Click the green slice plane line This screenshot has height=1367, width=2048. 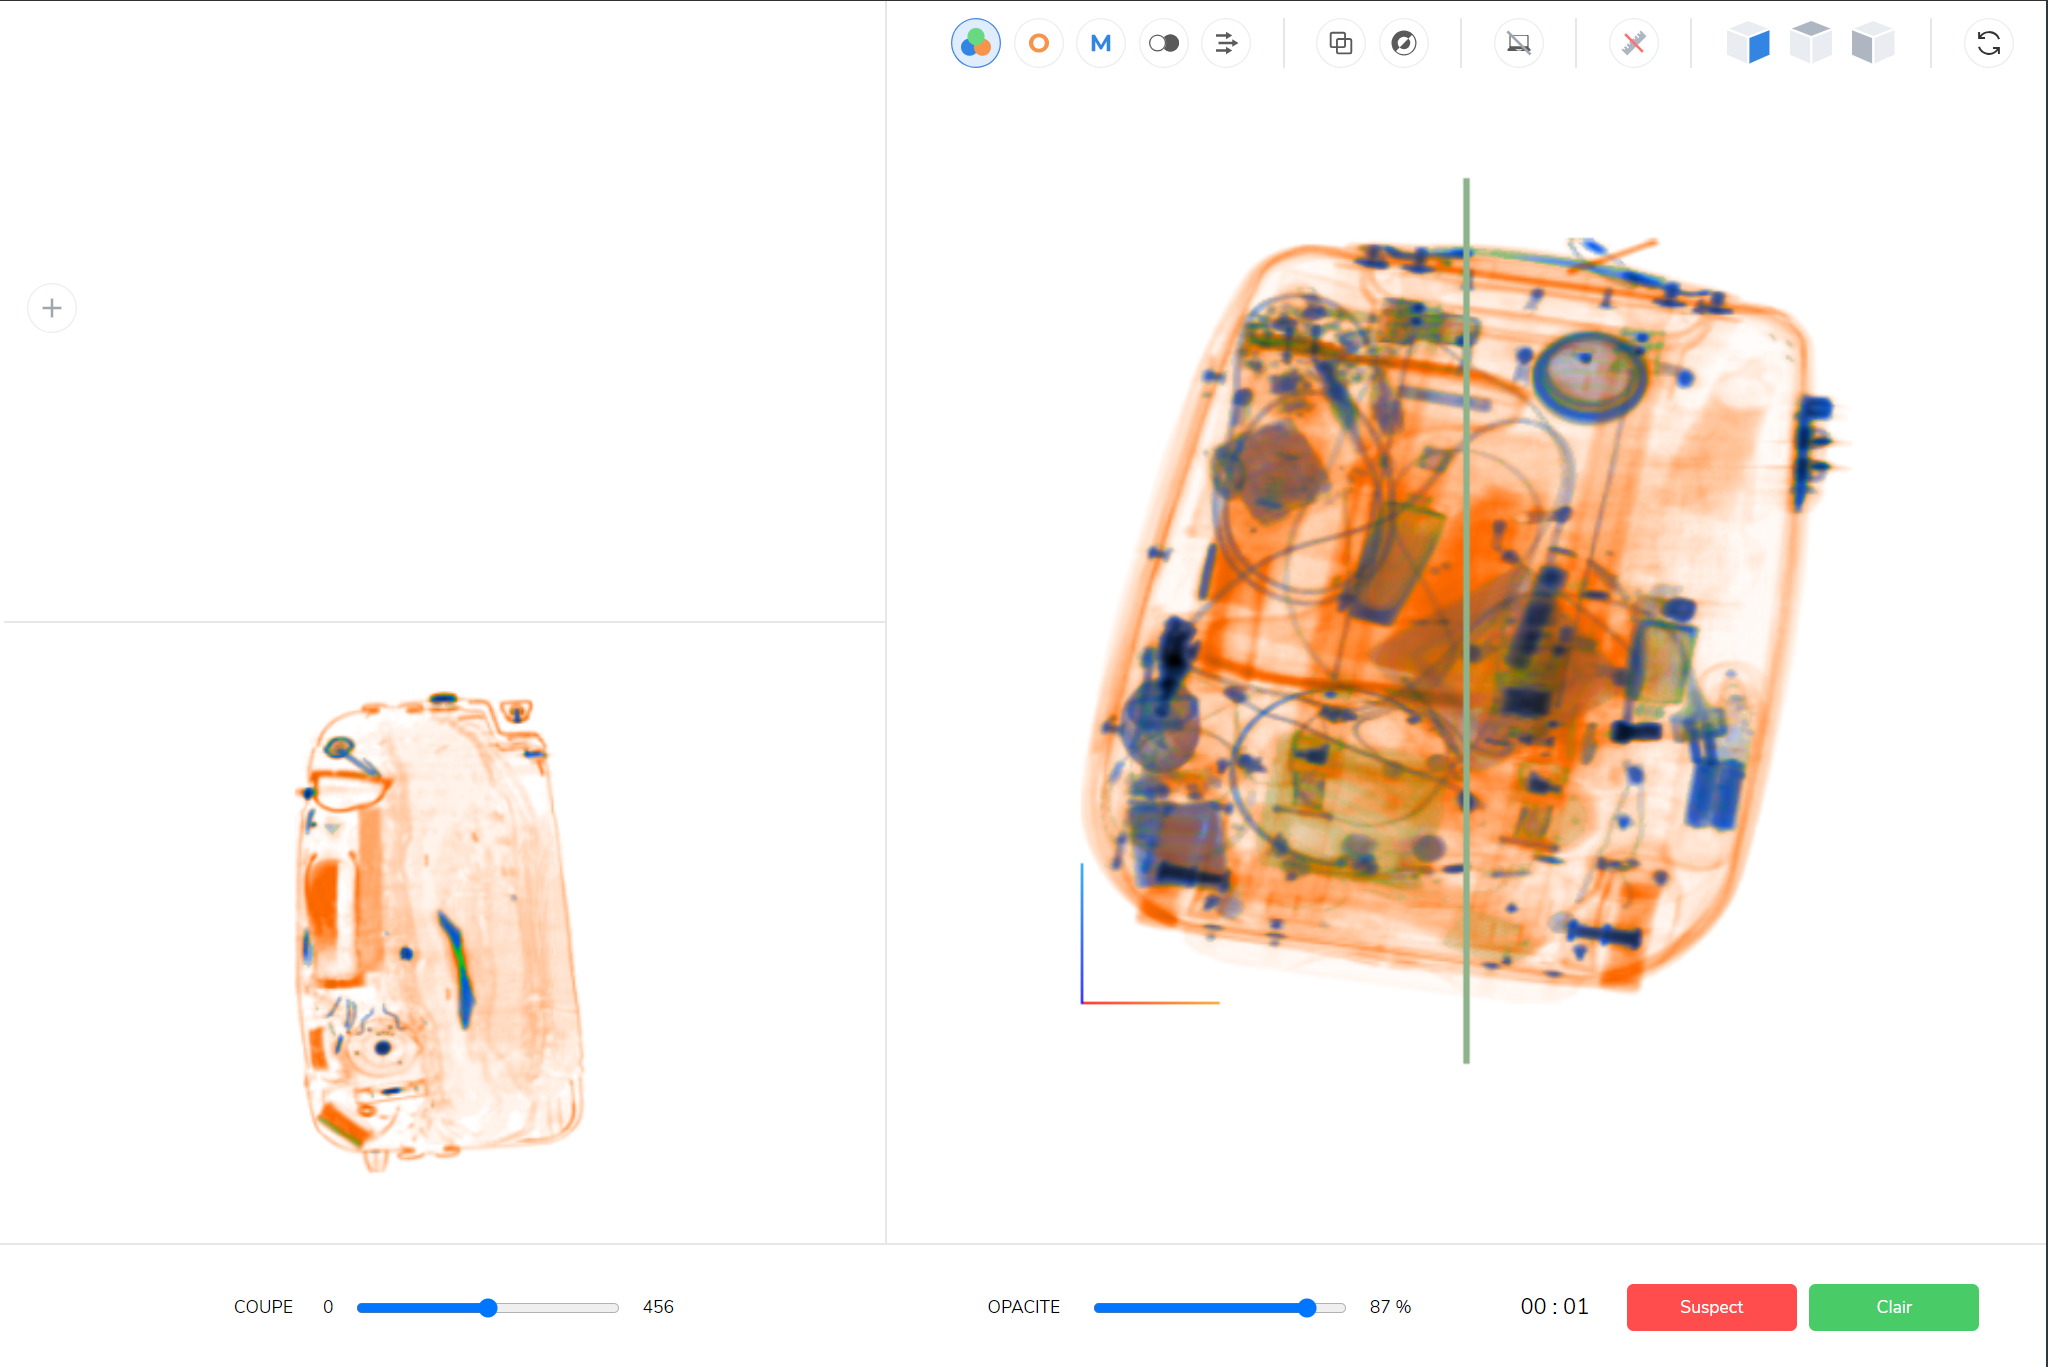[1466, 620]
